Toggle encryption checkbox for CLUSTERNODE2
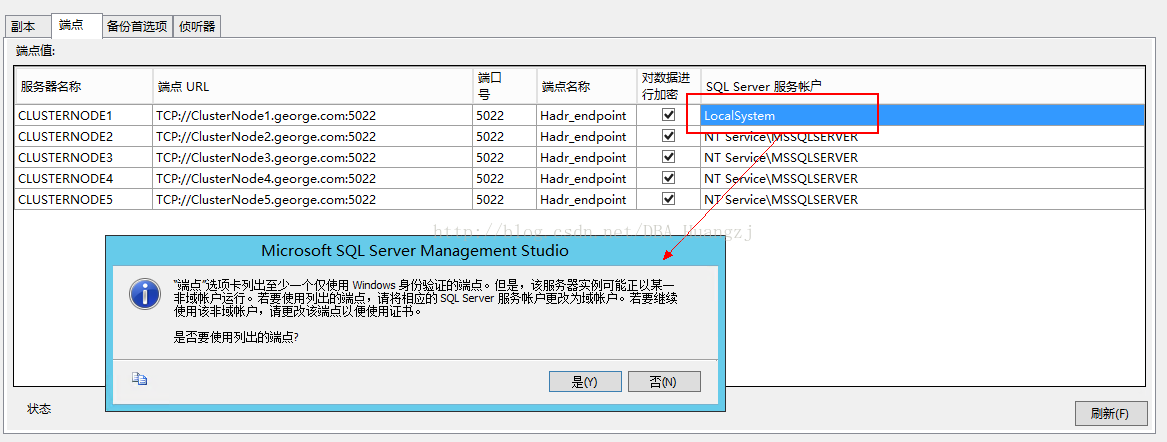 point(668,135)
